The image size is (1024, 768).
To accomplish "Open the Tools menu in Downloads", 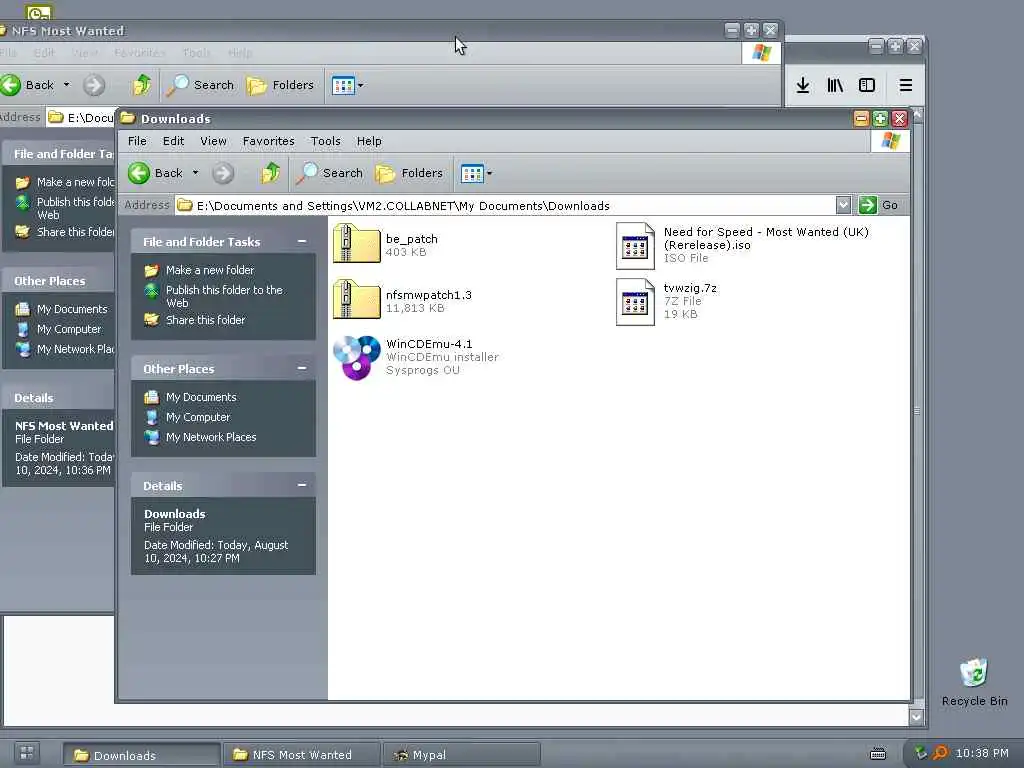I will [325, 141].
